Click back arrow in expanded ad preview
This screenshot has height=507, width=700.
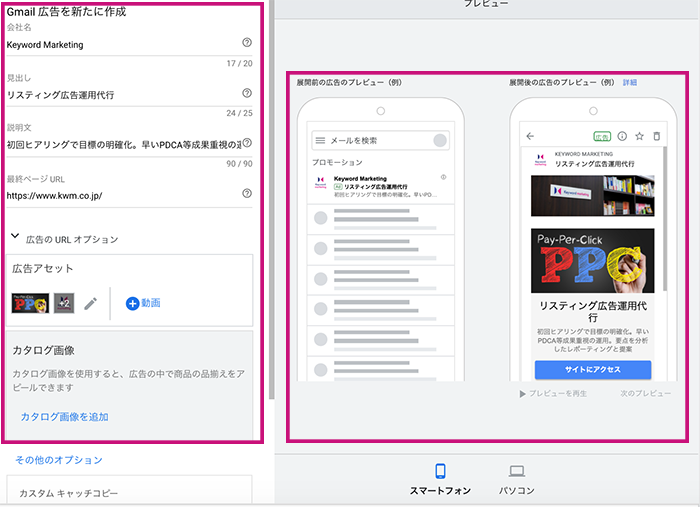pyautogui.click(x=530, y=136)
